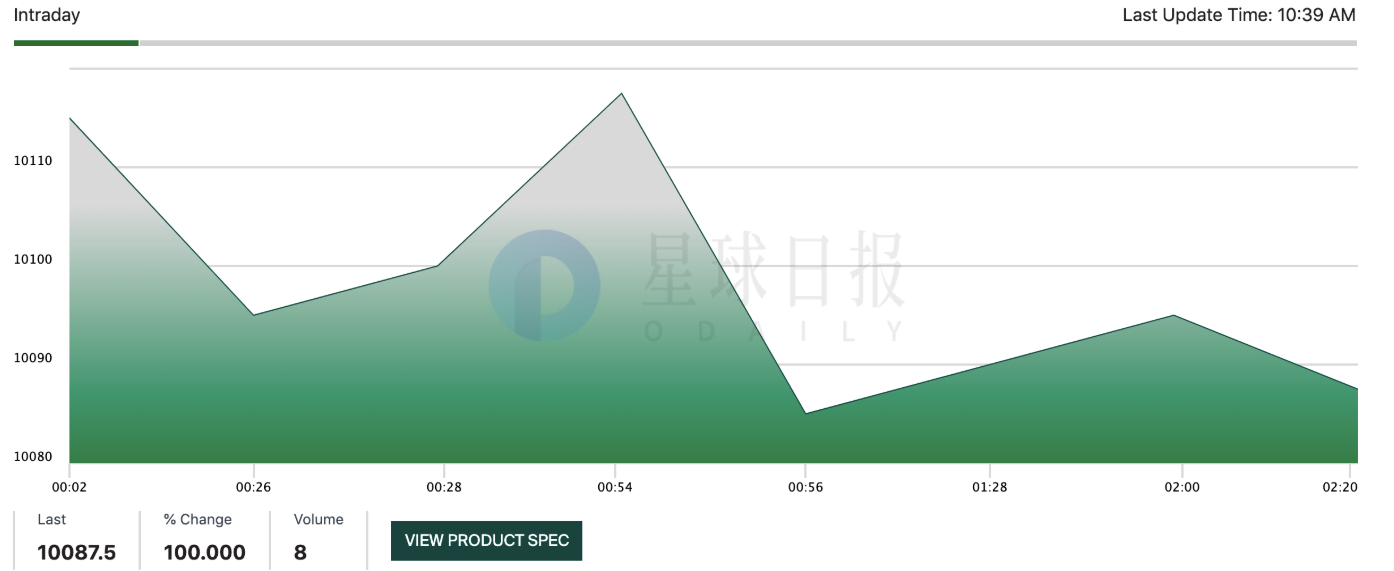Click the 10100 price axis label
1394x571 pixels.
[32, 260]
